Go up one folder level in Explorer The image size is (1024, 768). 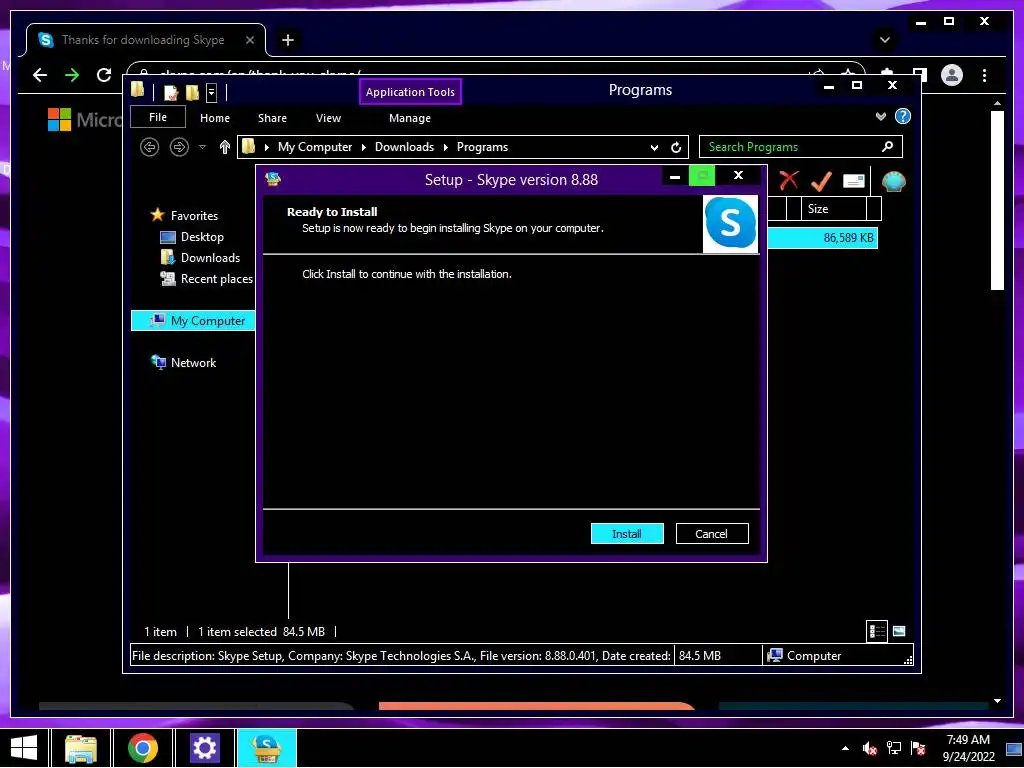pyautogui.click(x=225, y=147)
